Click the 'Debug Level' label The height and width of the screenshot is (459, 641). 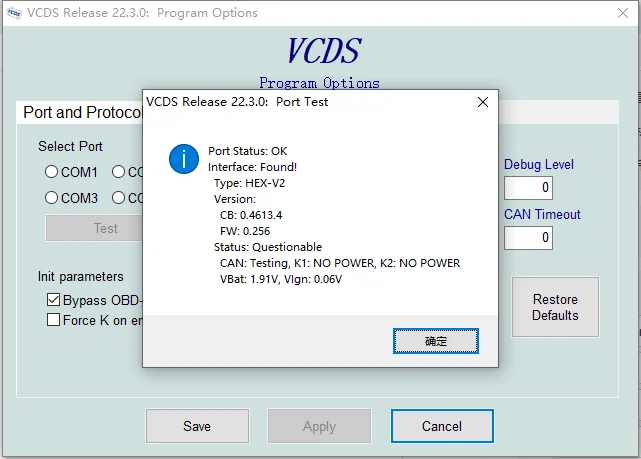coord(539,164)
